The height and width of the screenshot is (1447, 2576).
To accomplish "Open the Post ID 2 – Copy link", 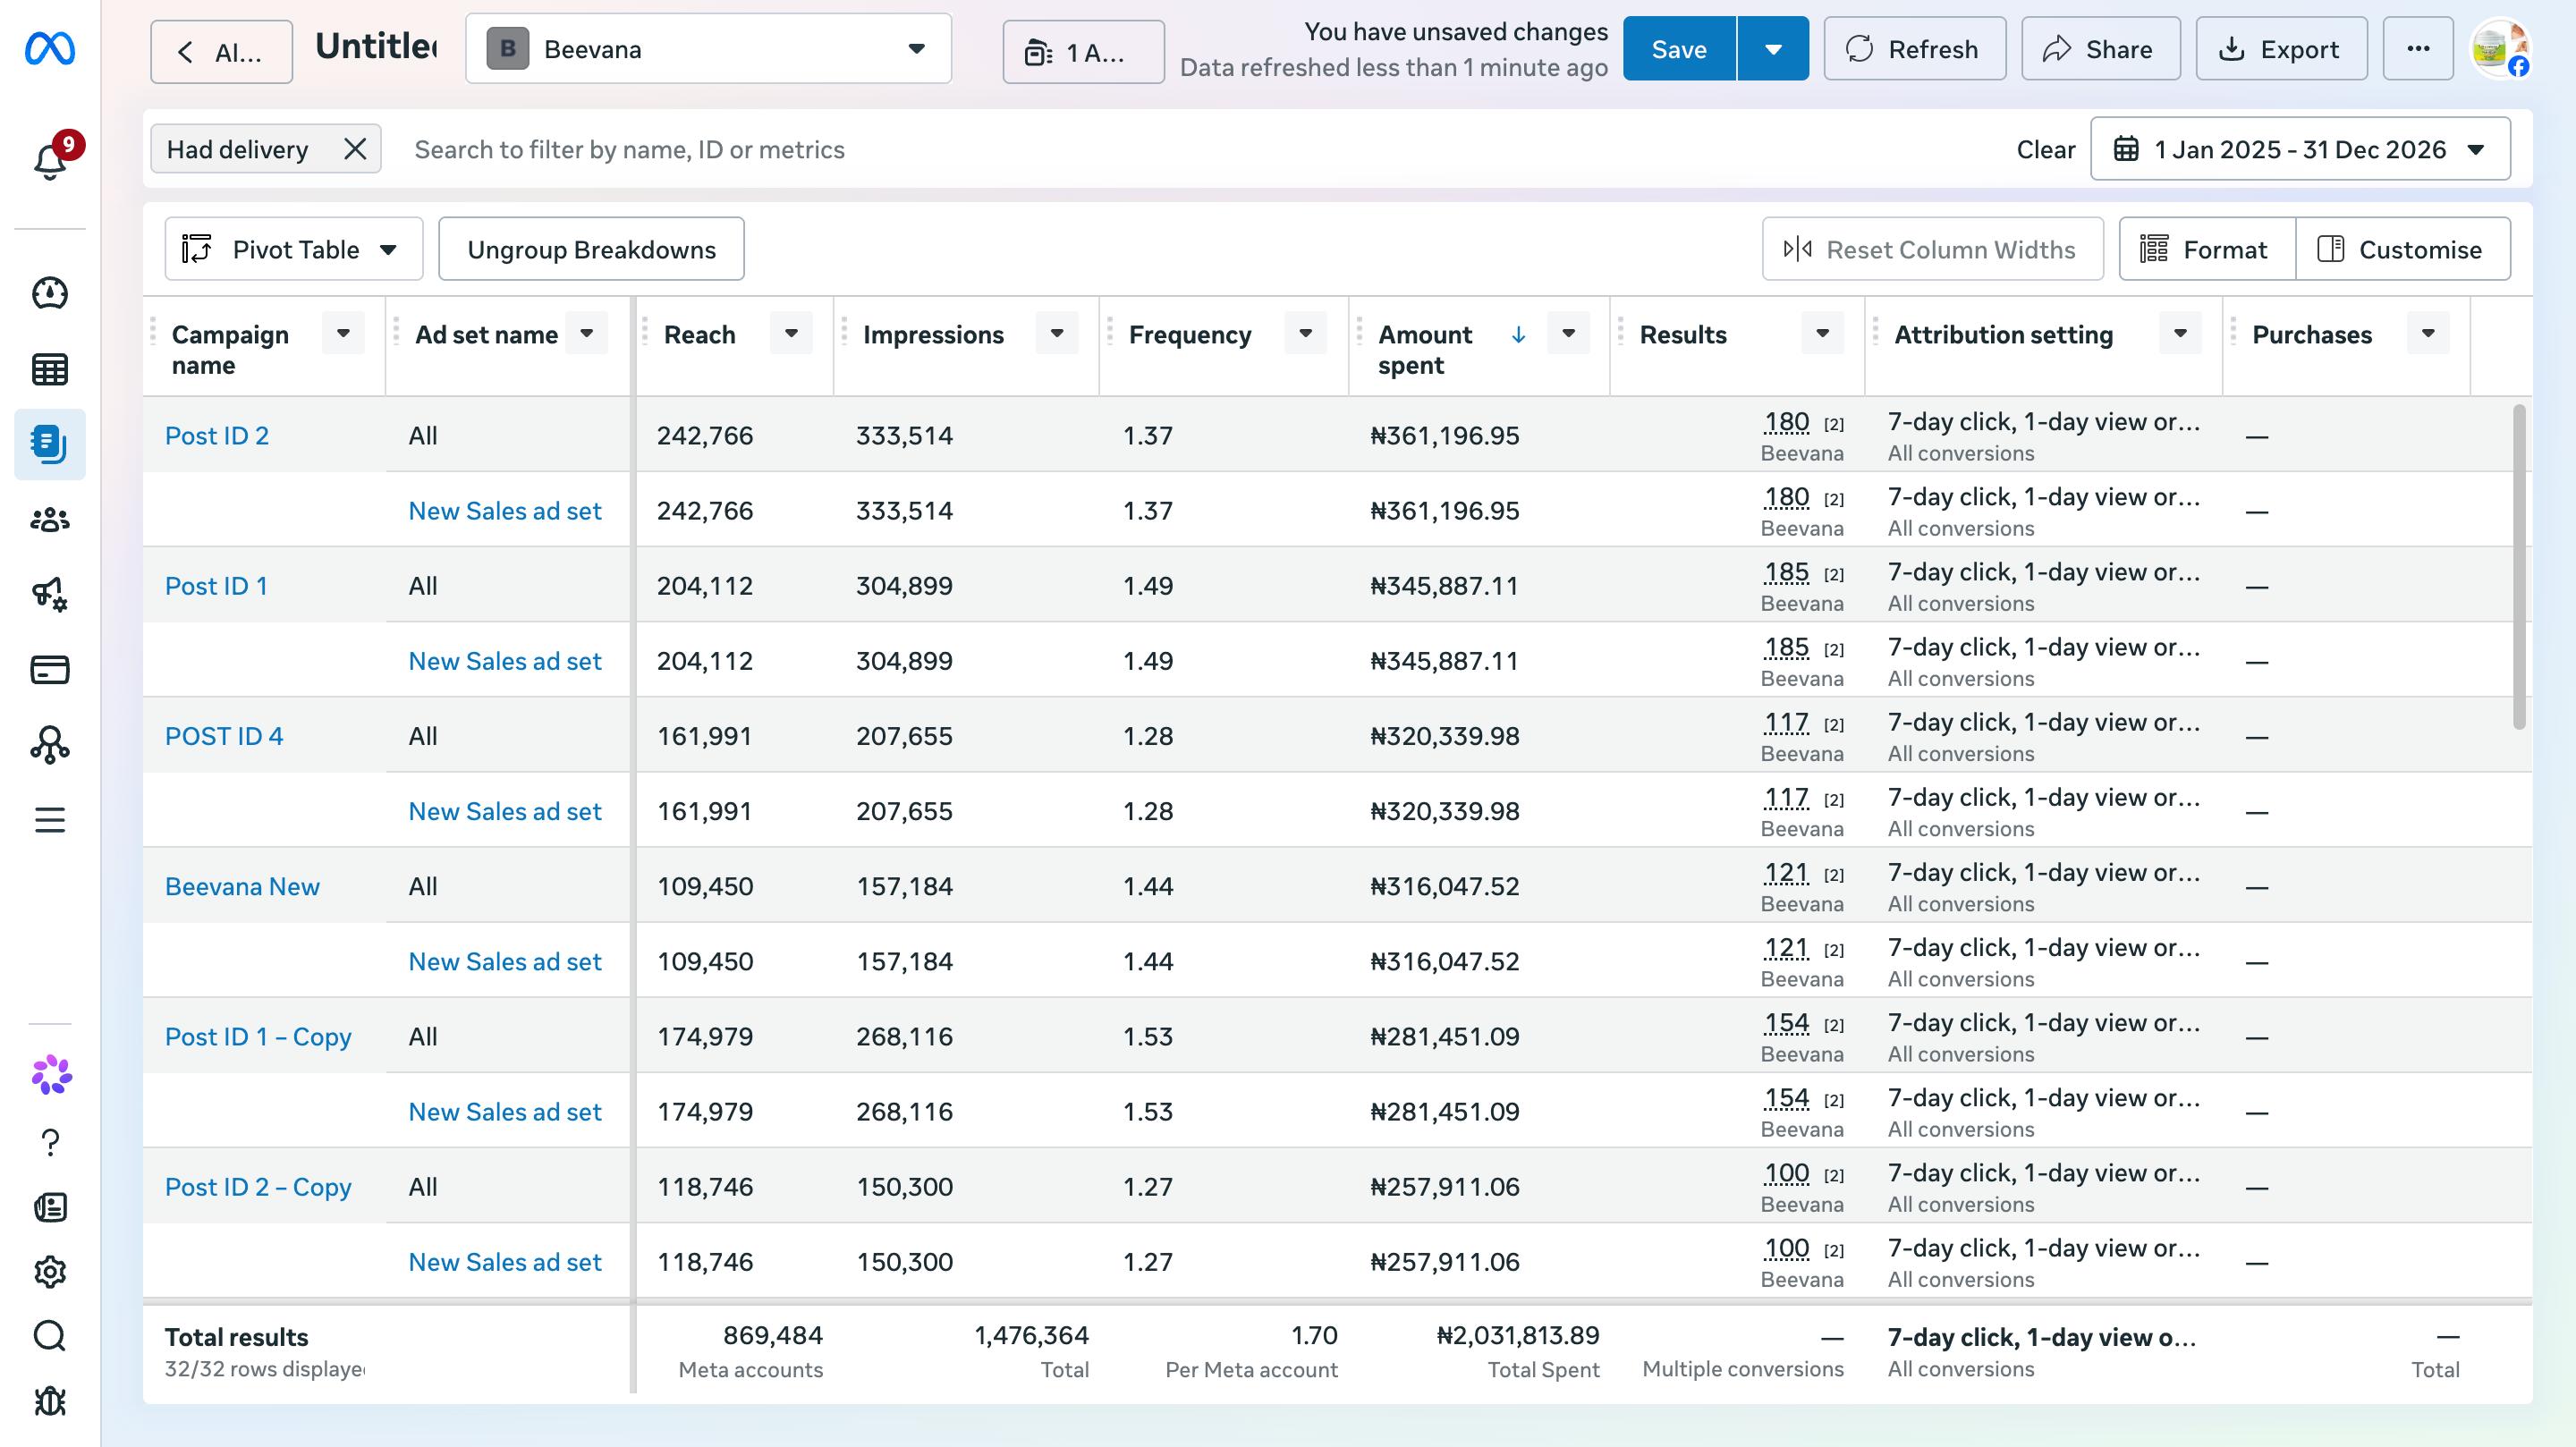I will pos(258,1186).
